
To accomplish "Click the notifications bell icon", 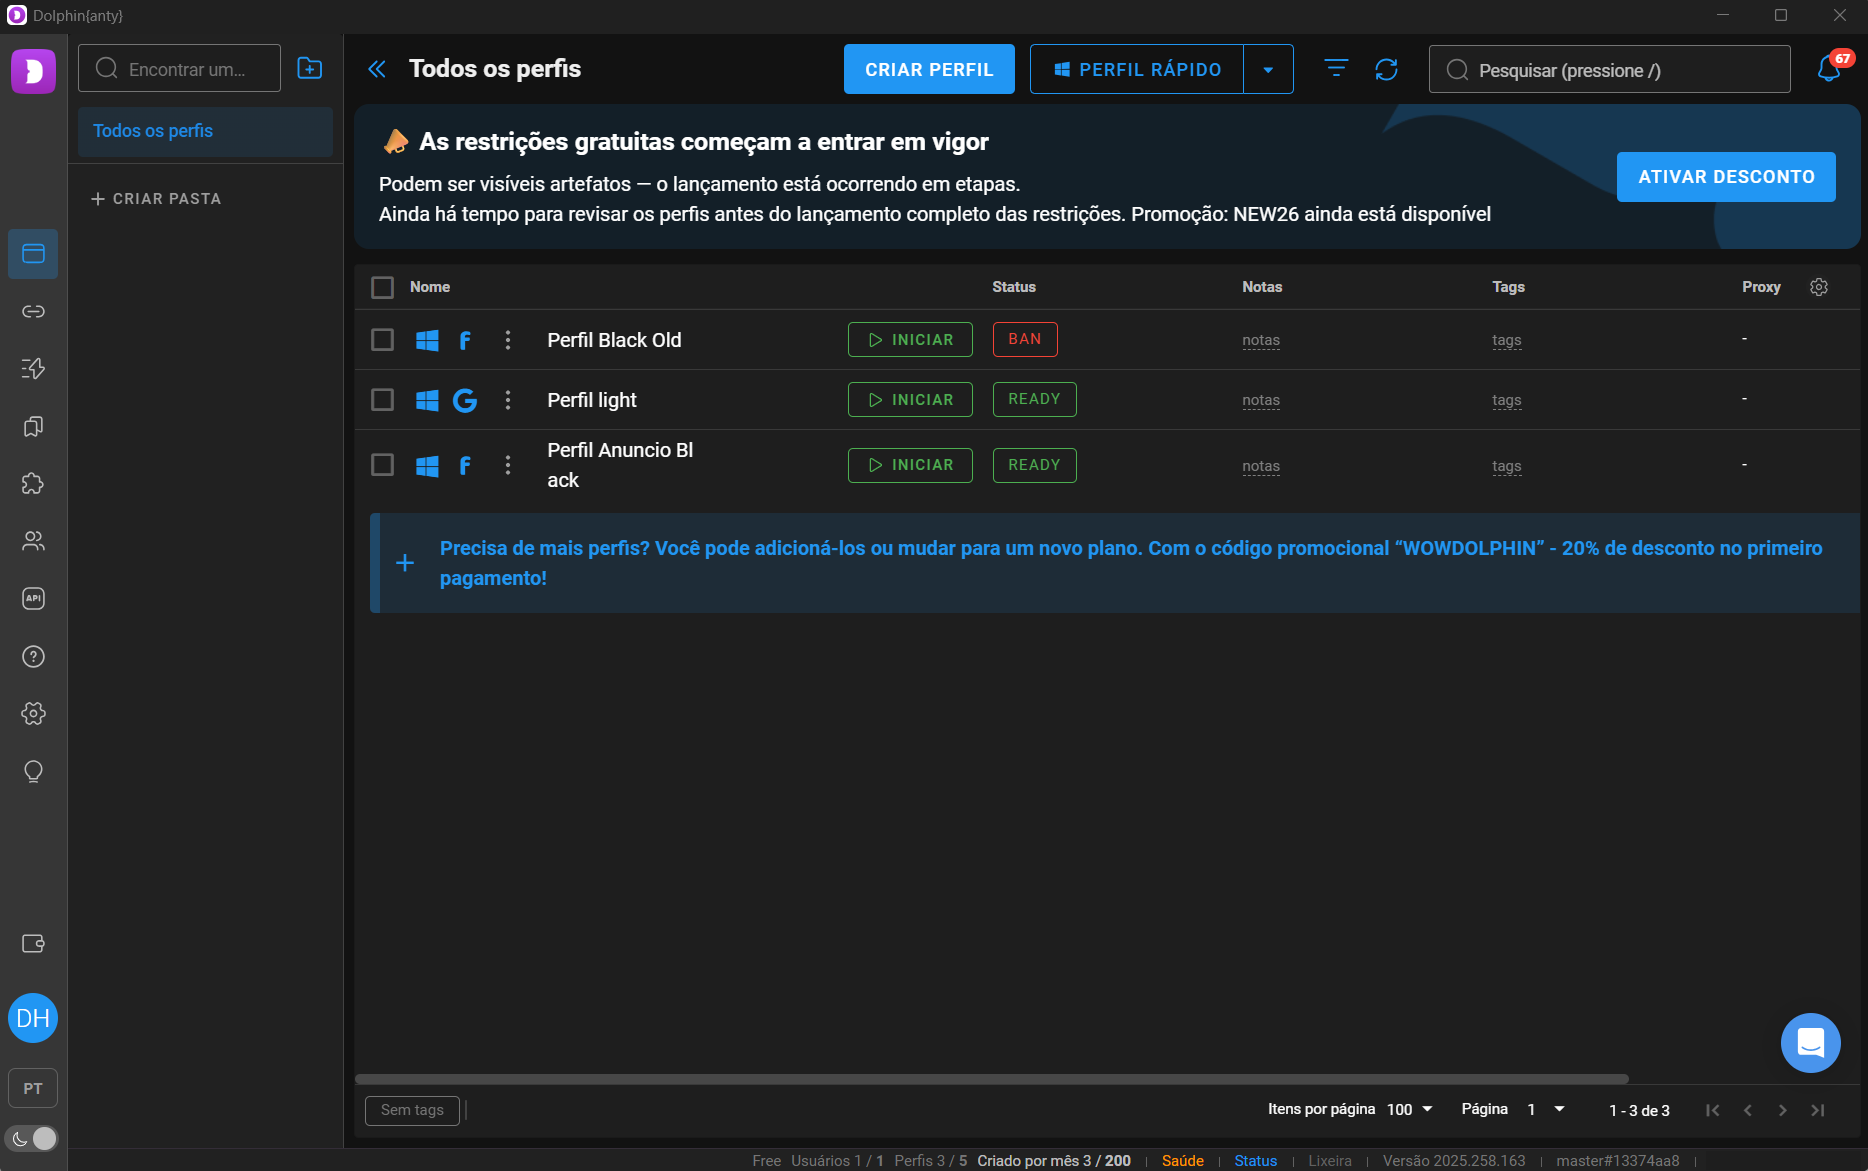I will (x=1829, y=69).
